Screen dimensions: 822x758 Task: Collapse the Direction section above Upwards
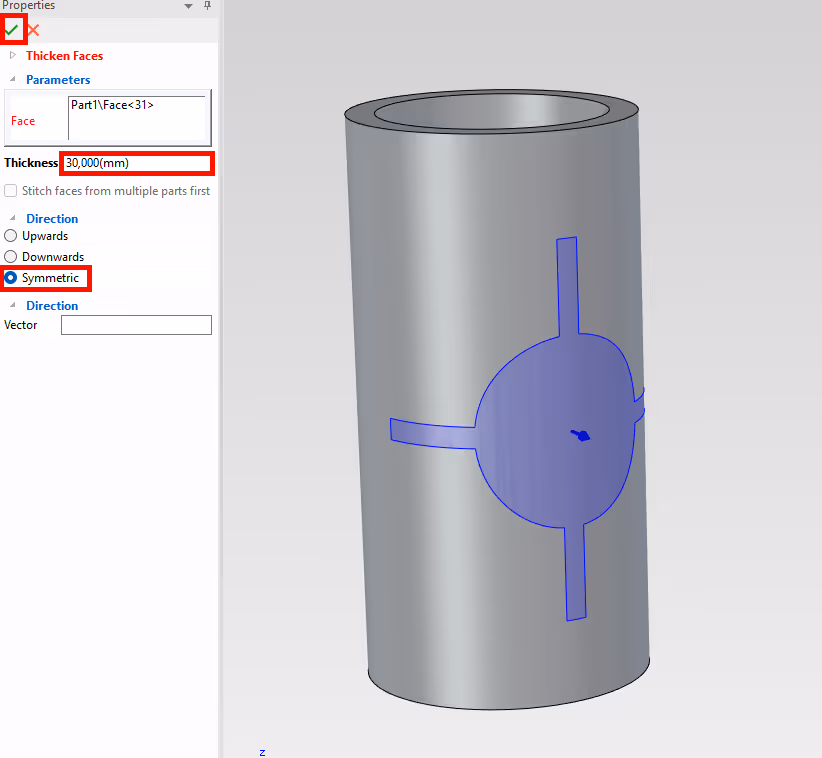[x=13, y=218]
